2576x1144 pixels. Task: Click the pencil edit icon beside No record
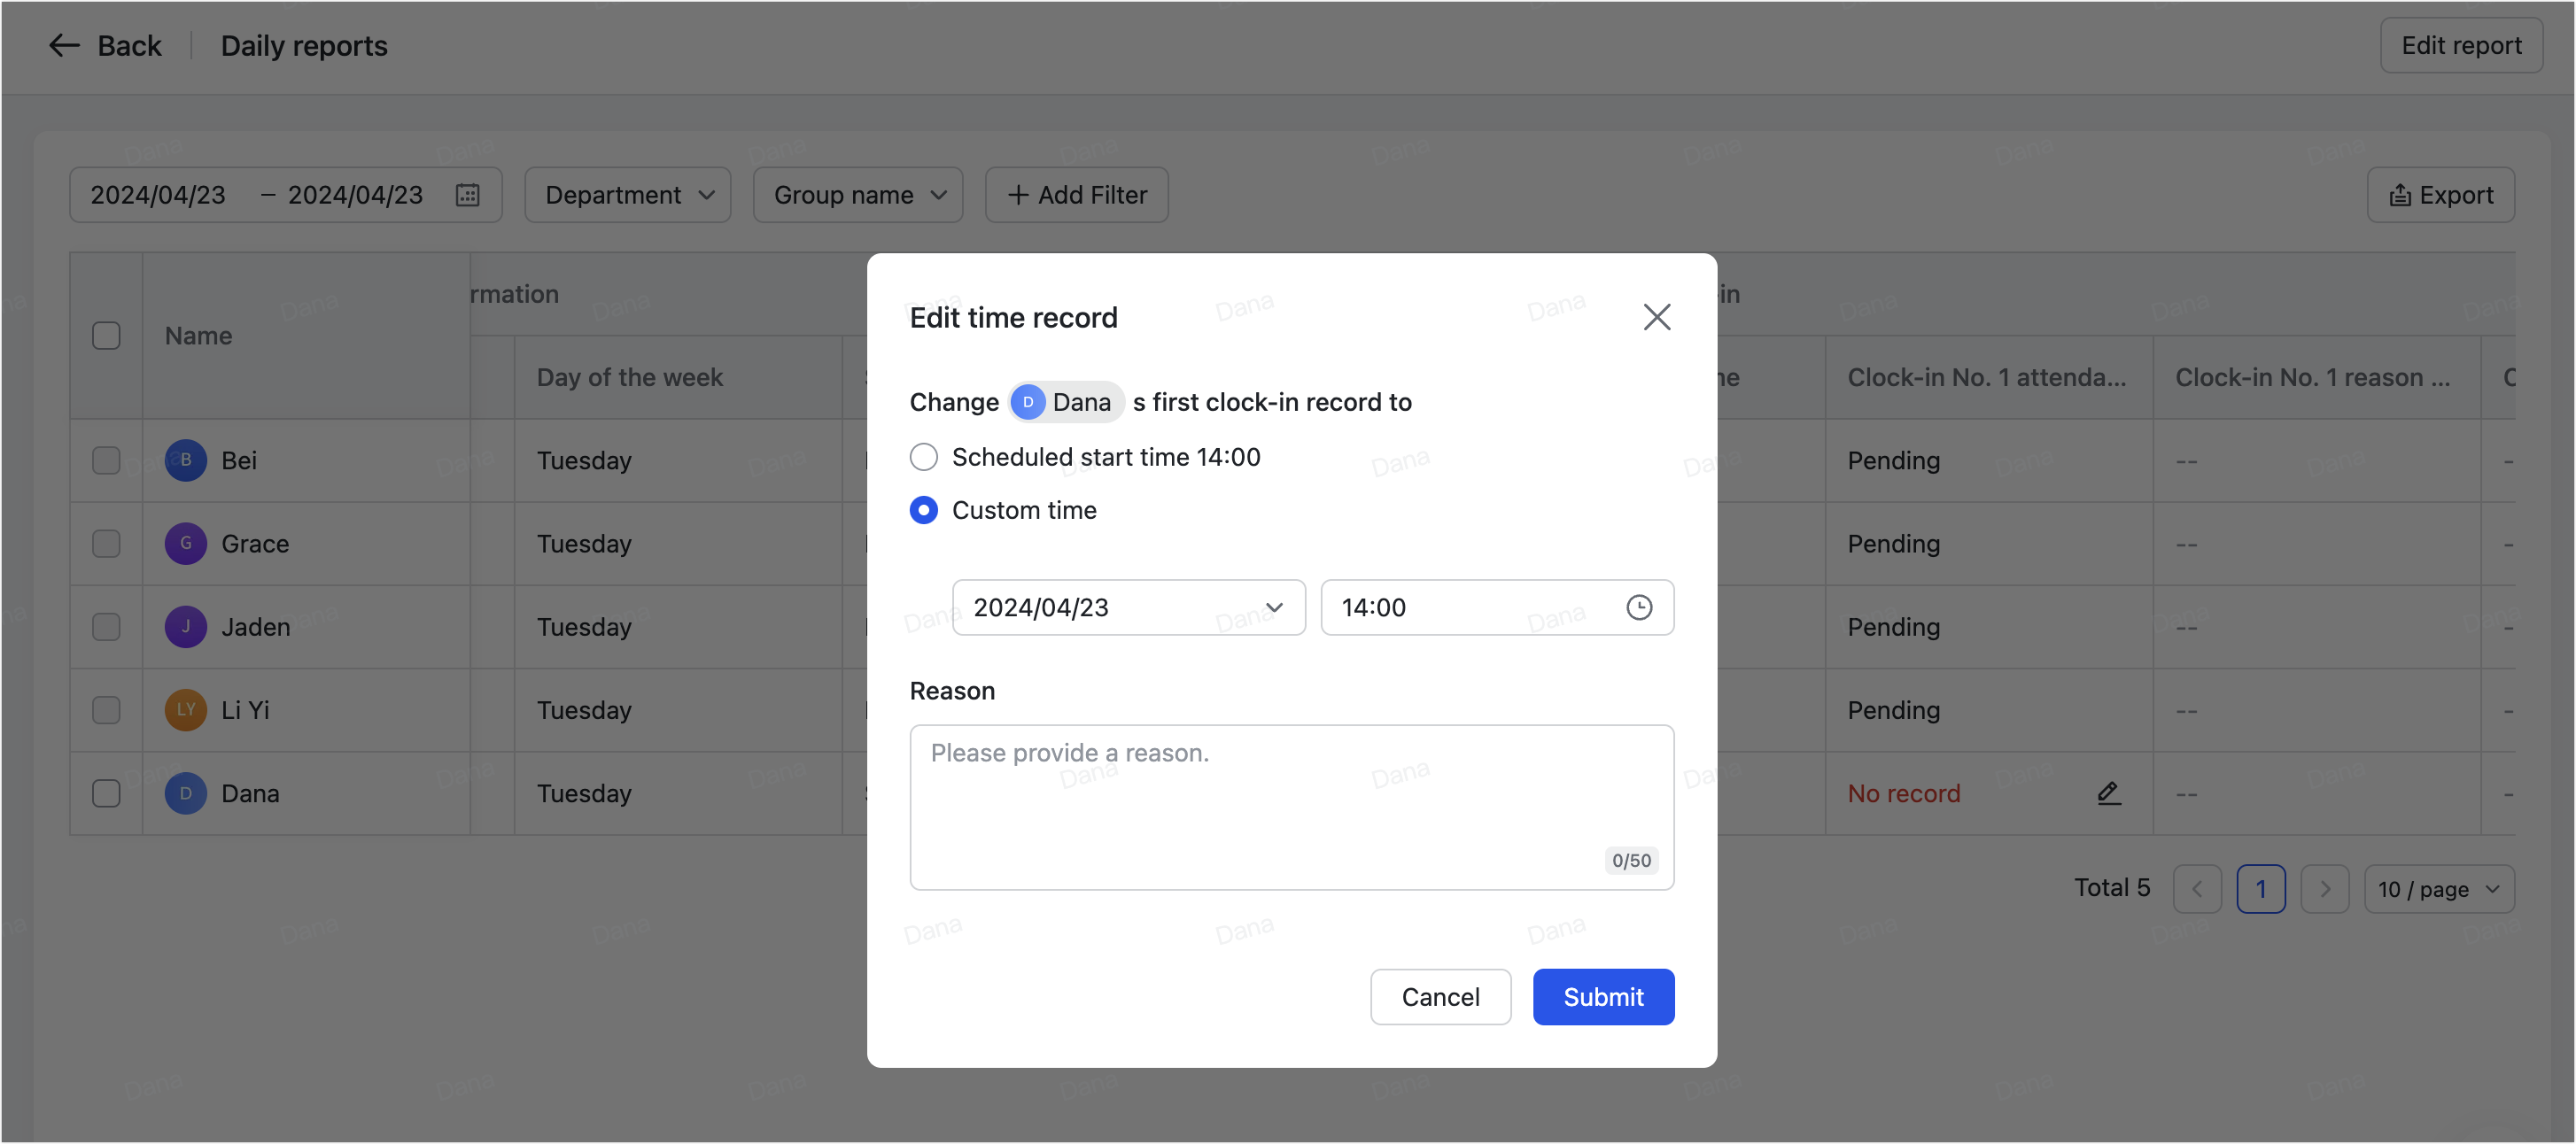pyautogui.click(x=2108, y=793)
